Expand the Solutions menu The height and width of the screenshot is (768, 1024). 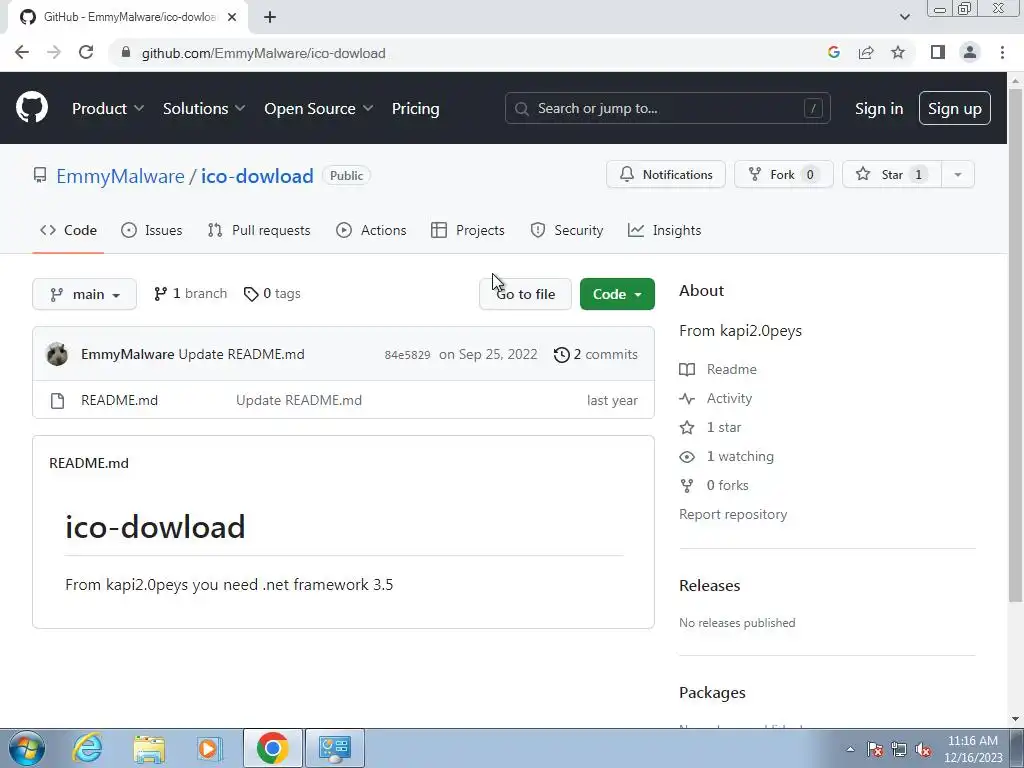[x=204, y=108]
